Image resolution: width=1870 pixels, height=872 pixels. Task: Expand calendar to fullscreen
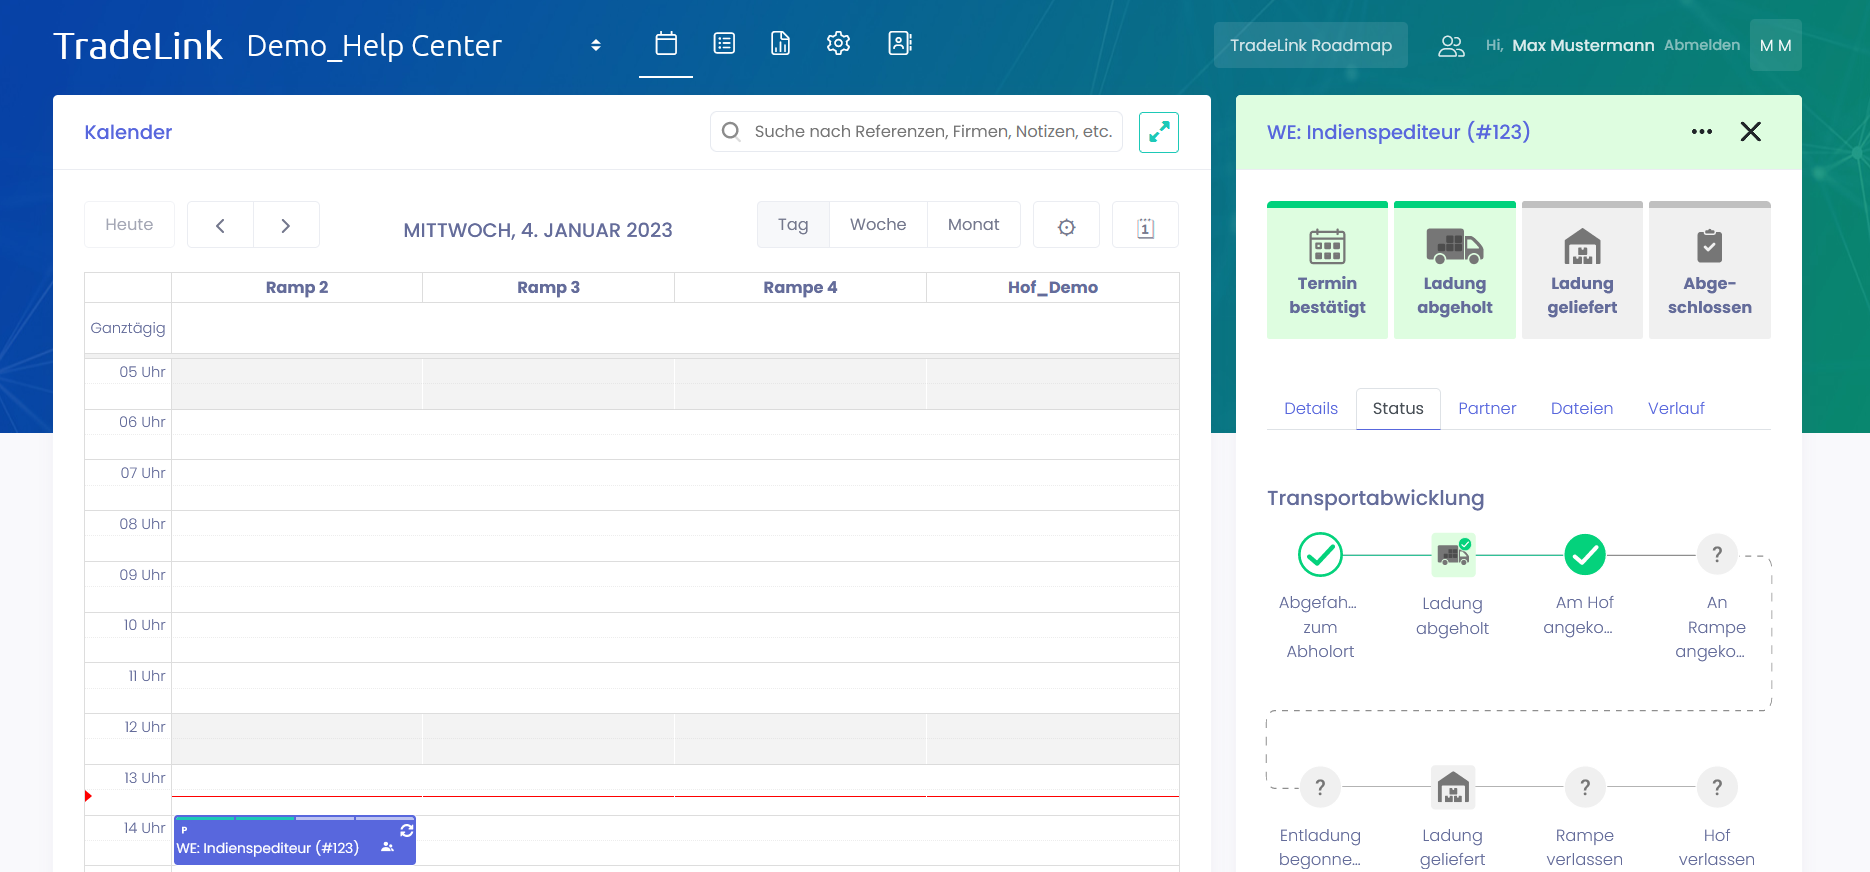coord(1158,132)
